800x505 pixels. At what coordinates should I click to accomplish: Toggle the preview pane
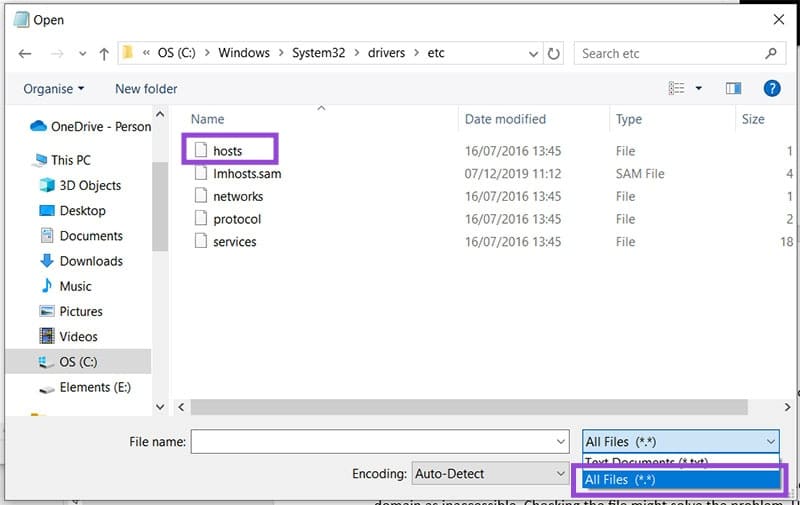(733, 88)
